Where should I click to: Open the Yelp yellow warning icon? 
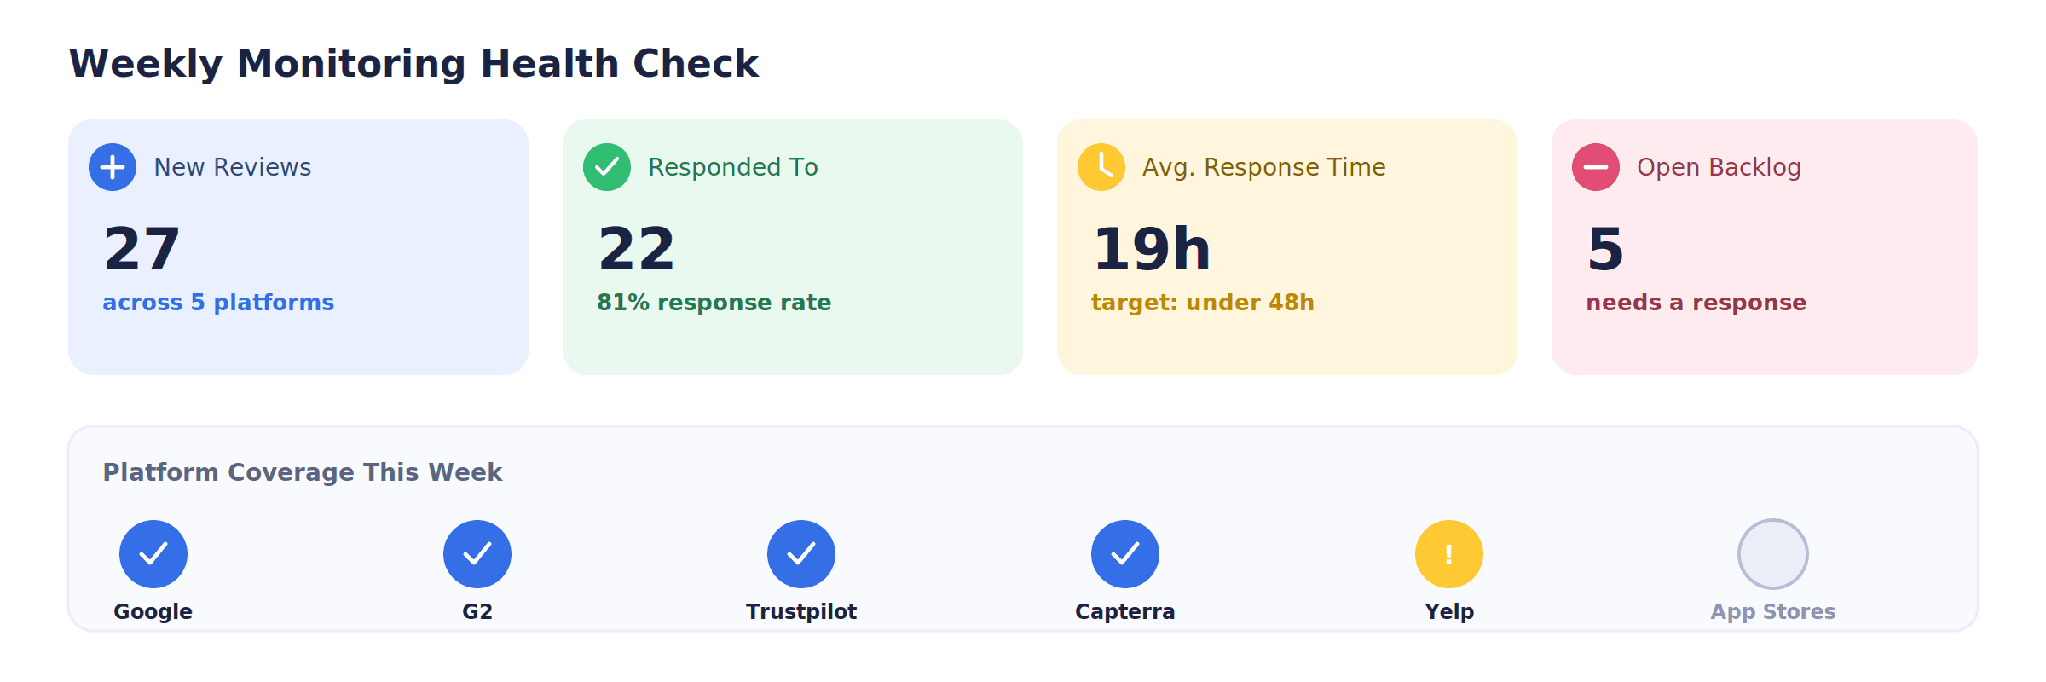[x=1449, y=554]
